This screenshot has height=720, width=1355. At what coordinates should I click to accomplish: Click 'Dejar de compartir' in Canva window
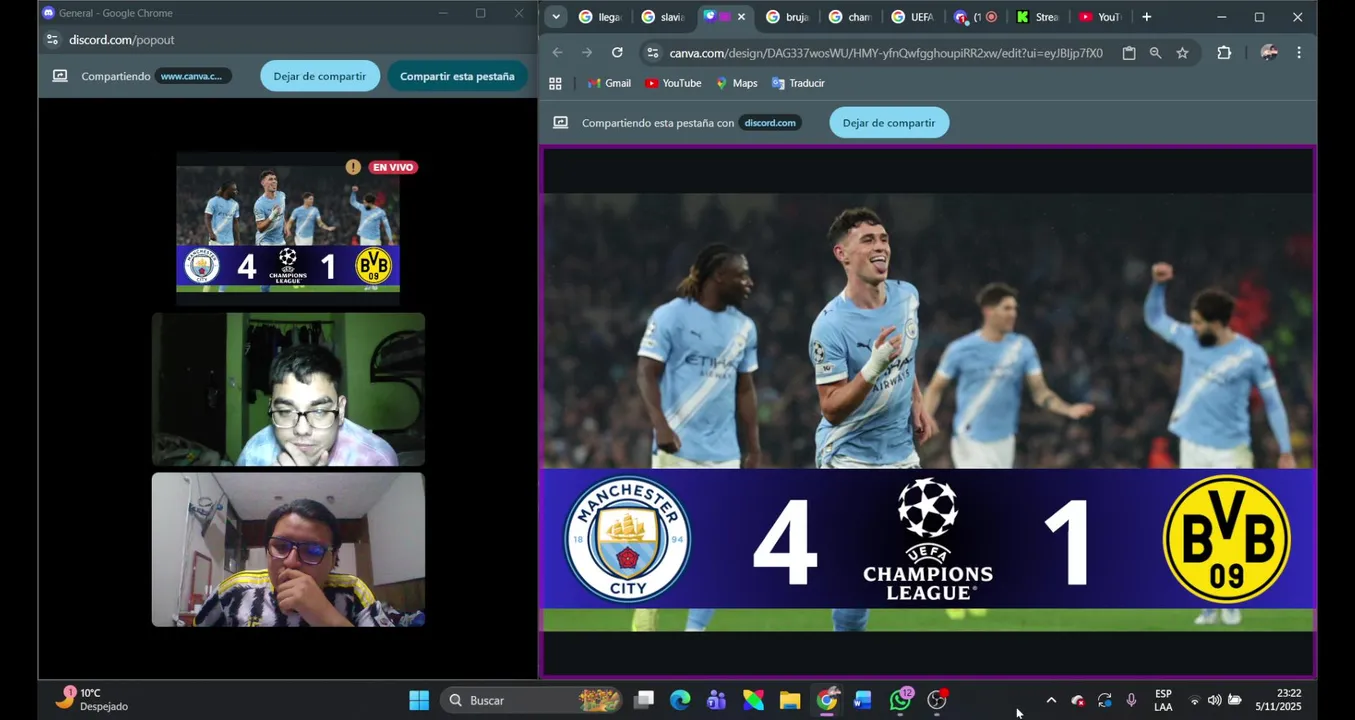point(889,123)
